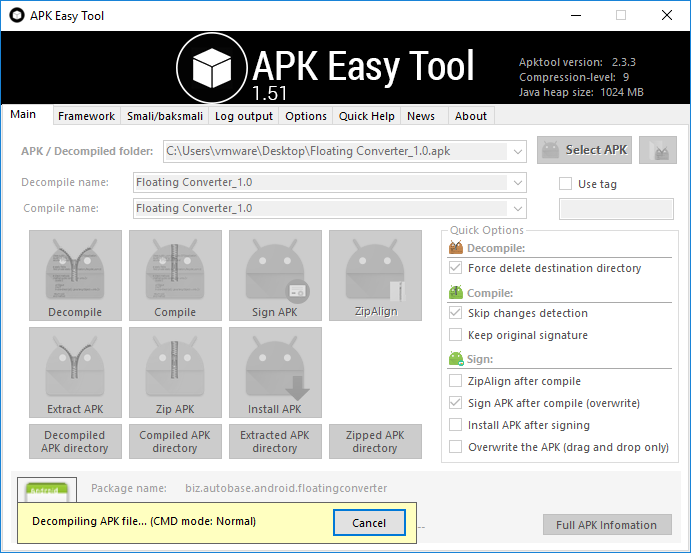Open the Framework tab

pyautogui.click(x=86, y=116)
